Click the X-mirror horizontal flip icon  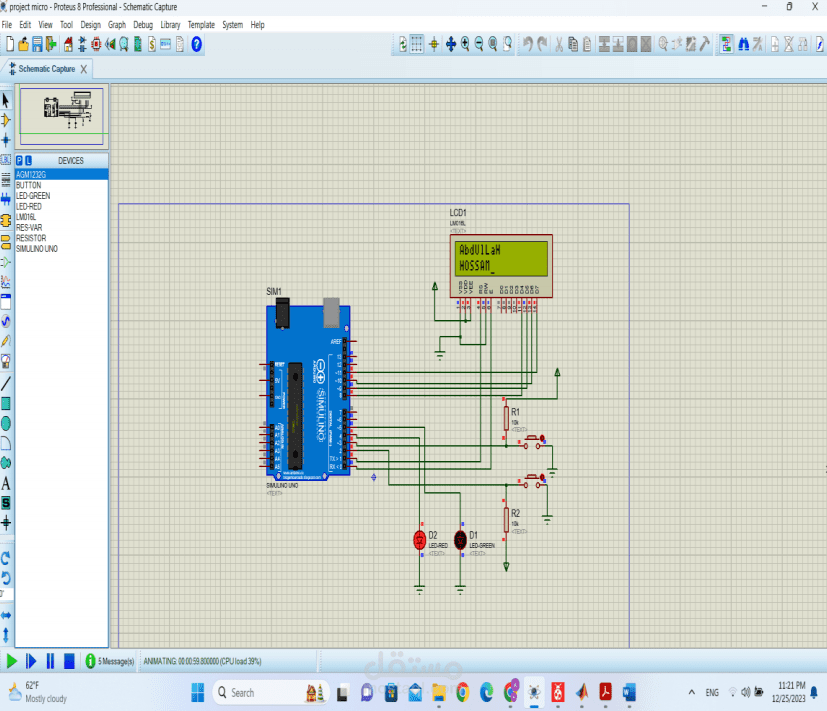click(x=6, y=615)
